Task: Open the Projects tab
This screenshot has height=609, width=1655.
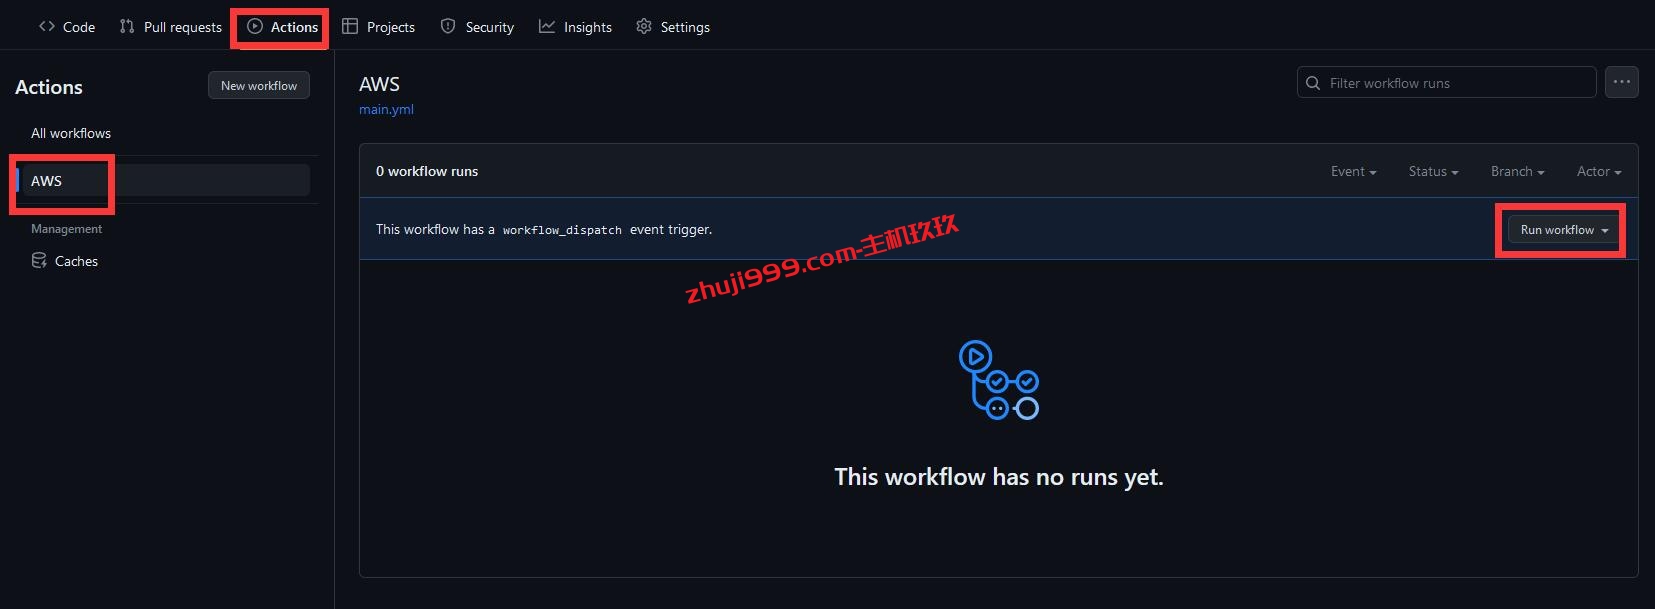Action: coord(378,27)
